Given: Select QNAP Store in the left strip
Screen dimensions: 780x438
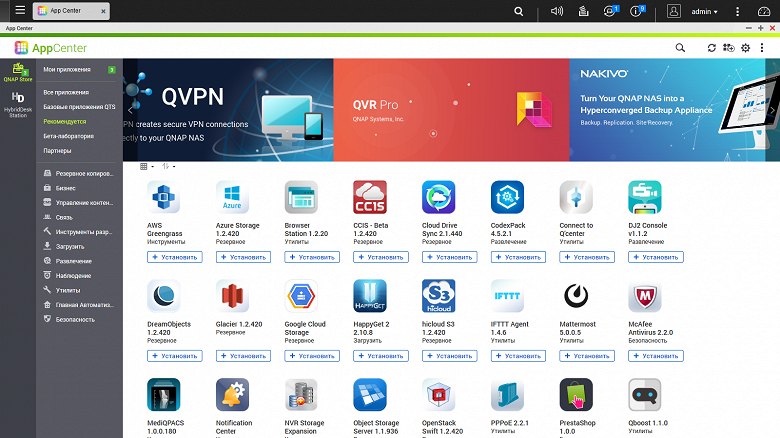Looking at the screenshot, I should click(x=18, y=72).
